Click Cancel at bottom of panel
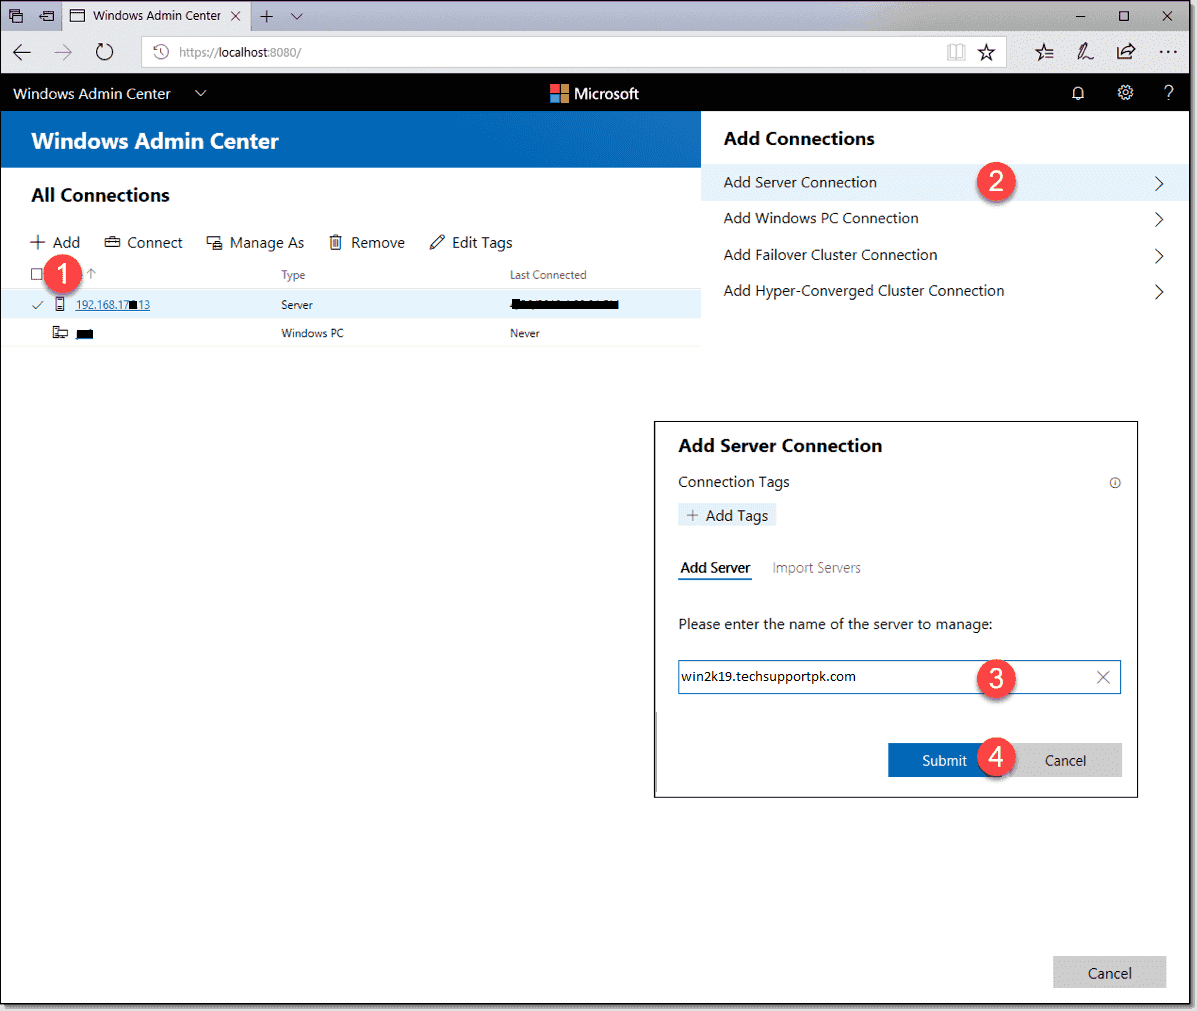 tap(1109, 973)
